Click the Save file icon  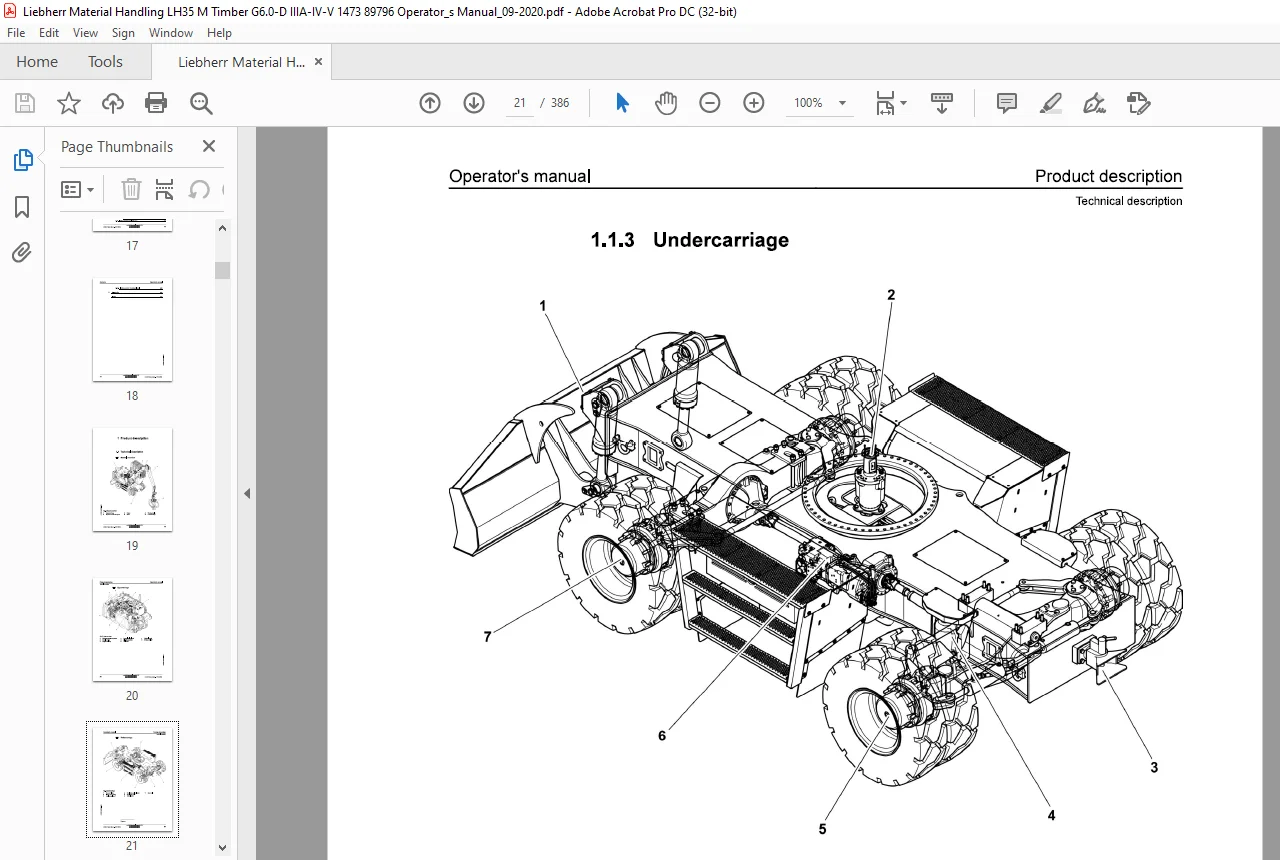point(25,103)
